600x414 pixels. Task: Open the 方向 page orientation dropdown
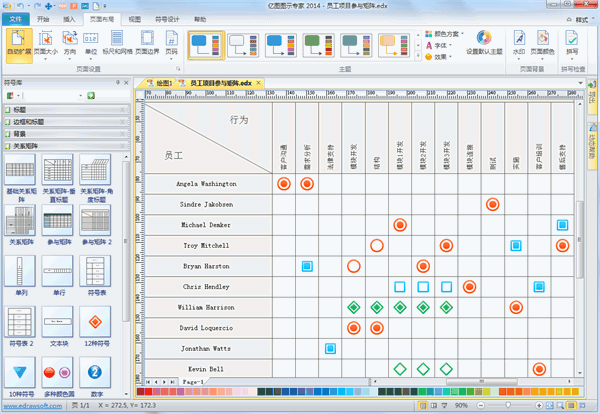click(70, 46)
